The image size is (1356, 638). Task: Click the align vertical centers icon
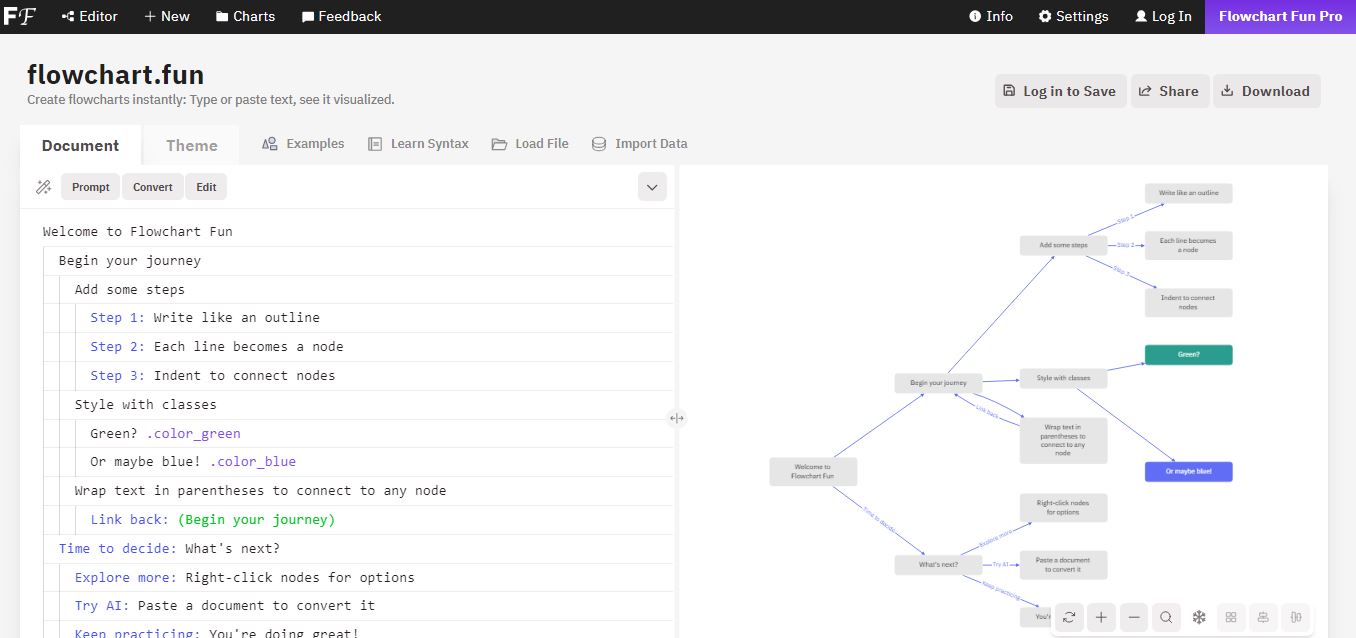pos(1264,618)
